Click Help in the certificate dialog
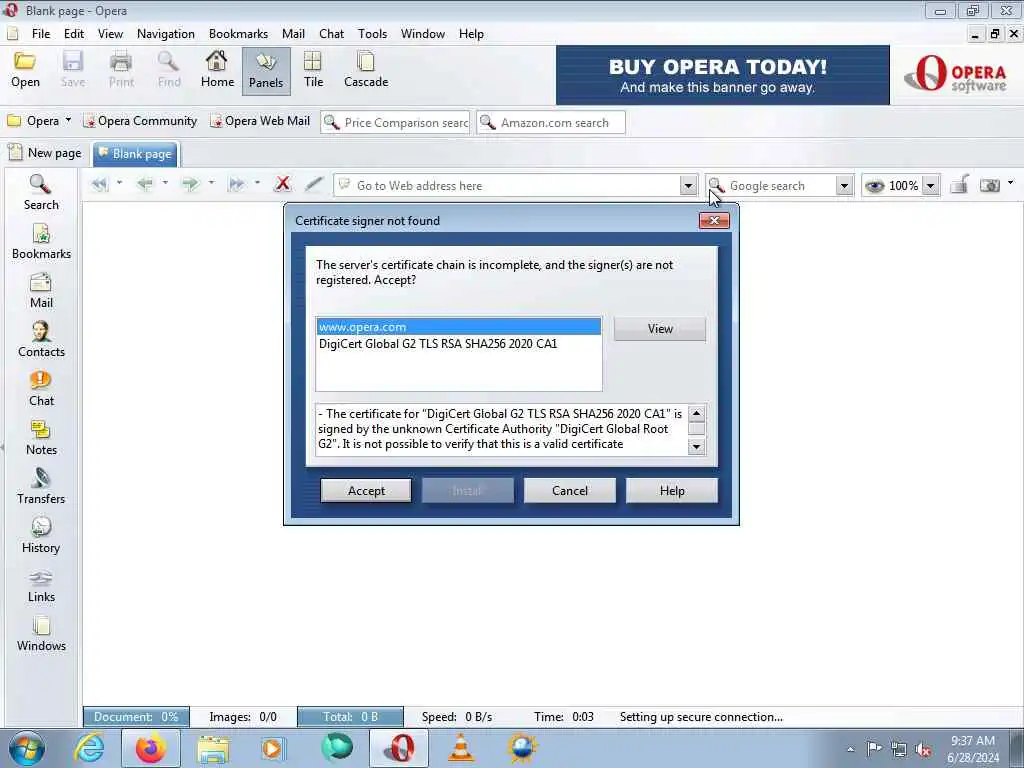 [672, 490]
